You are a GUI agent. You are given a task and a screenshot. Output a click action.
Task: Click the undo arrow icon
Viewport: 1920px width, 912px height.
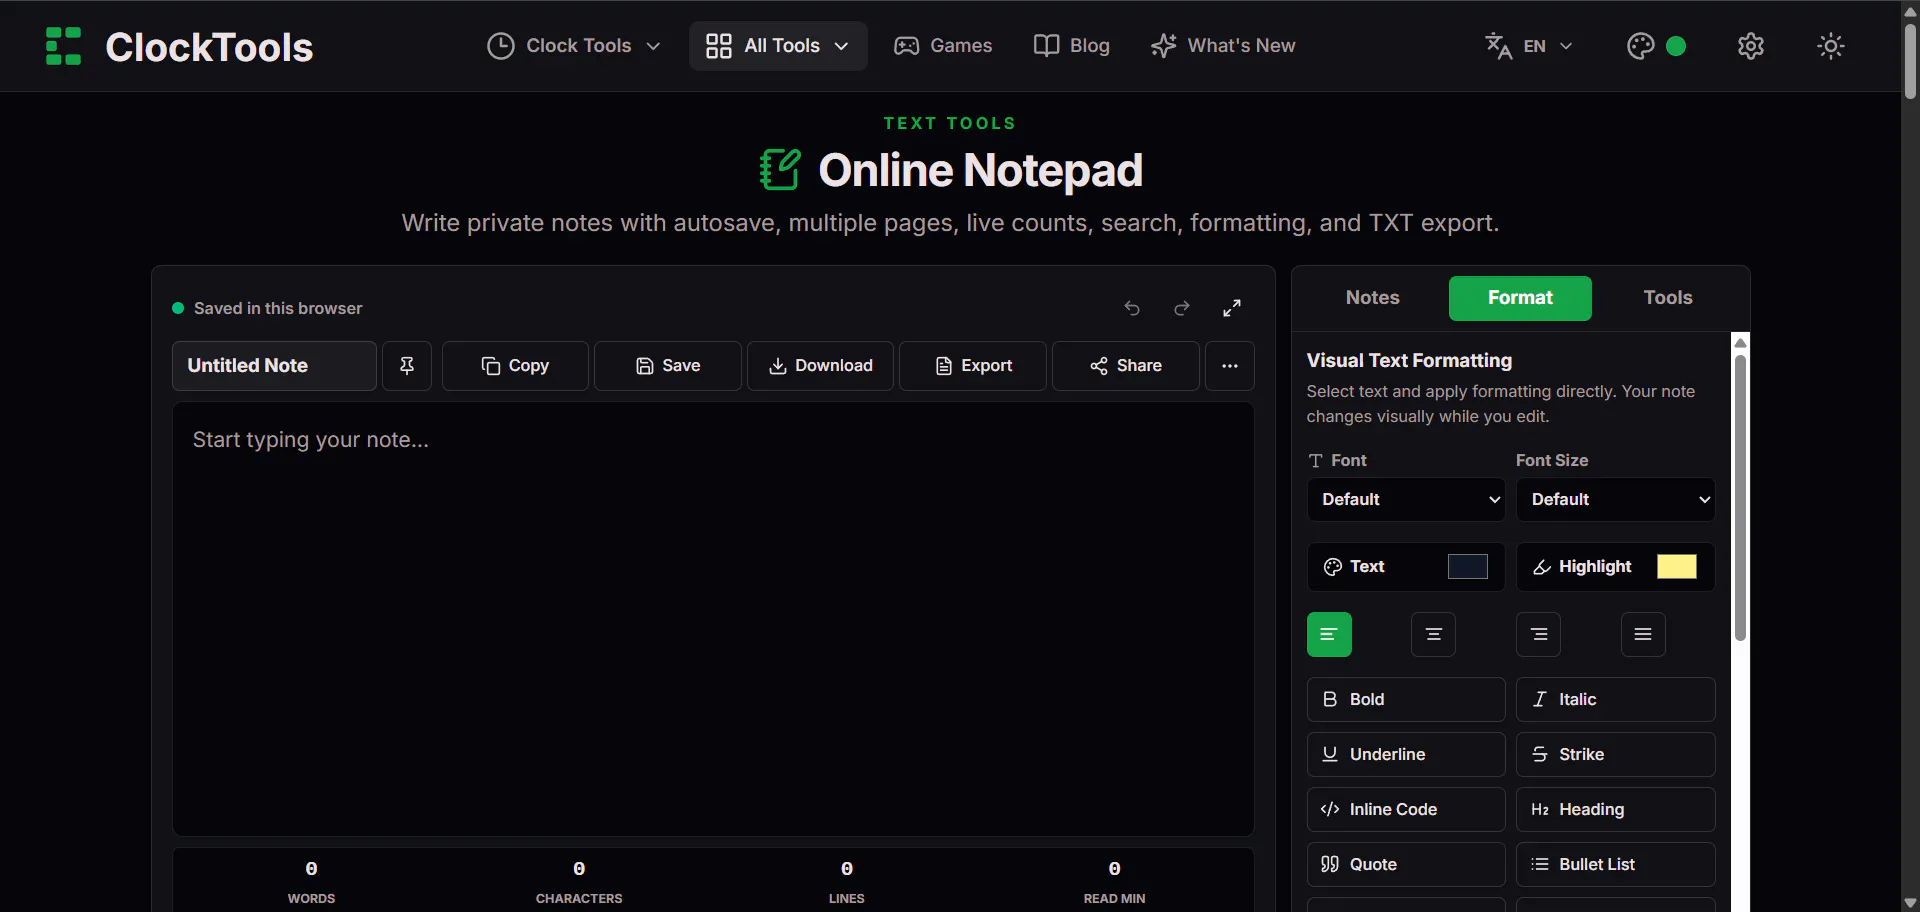1132,308
